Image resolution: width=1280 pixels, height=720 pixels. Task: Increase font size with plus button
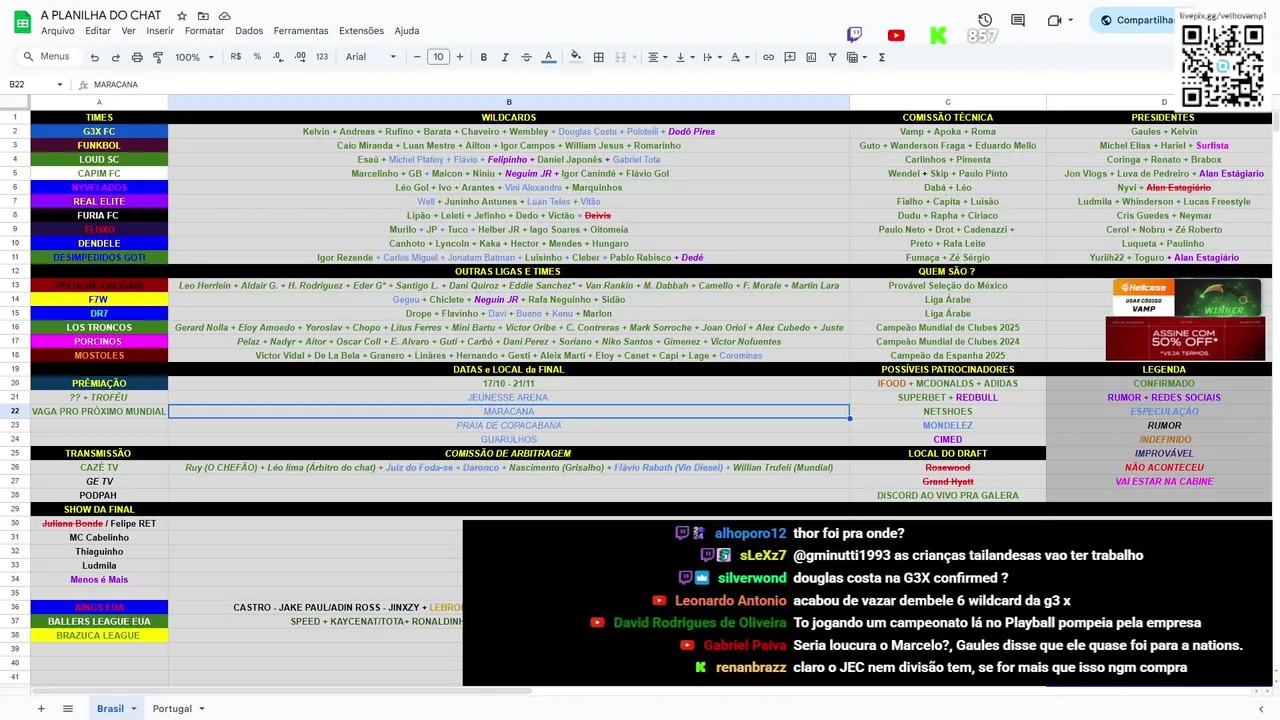(460, 57)
